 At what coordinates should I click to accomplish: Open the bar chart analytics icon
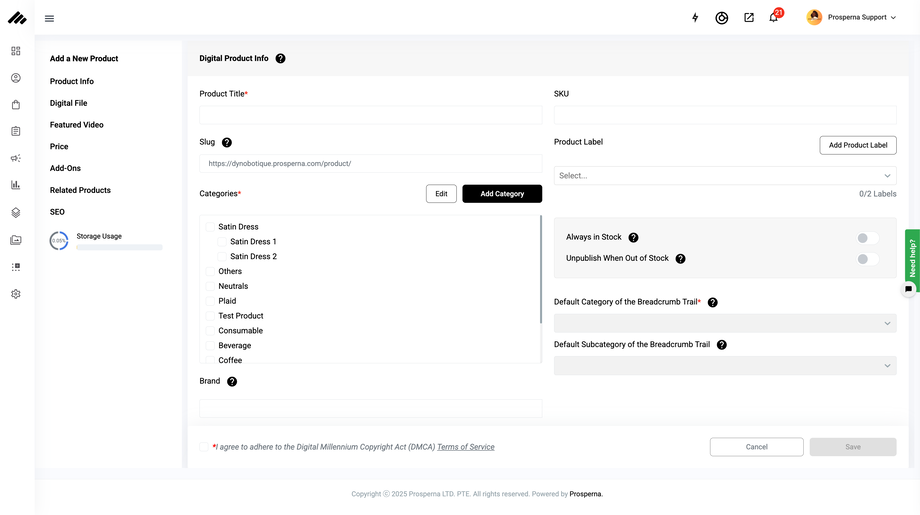pos(16,185)
